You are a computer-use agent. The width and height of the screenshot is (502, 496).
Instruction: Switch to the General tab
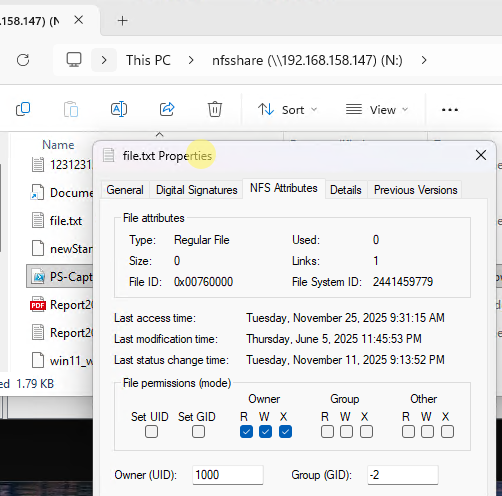pos(125,190)
